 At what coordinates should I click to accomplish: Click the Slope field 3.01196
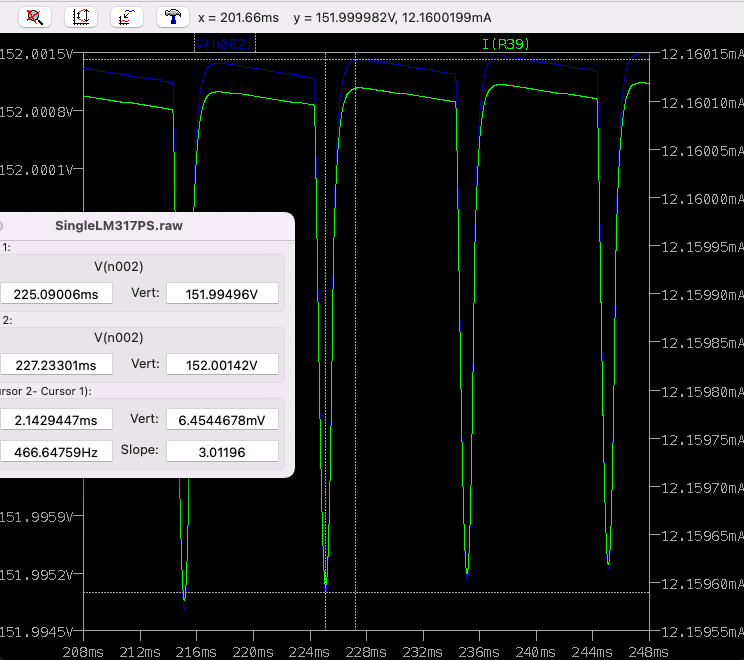[222, 452]
